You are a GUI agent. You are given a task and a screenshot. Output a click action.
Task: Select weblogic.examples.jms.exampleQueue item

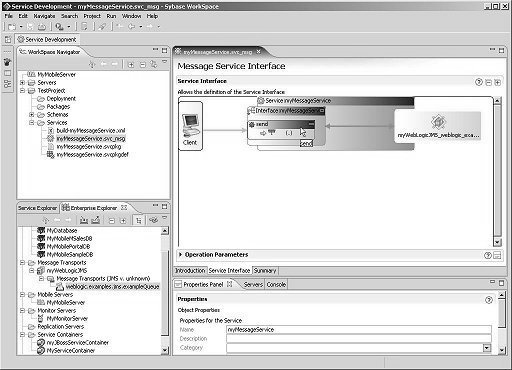112,287
